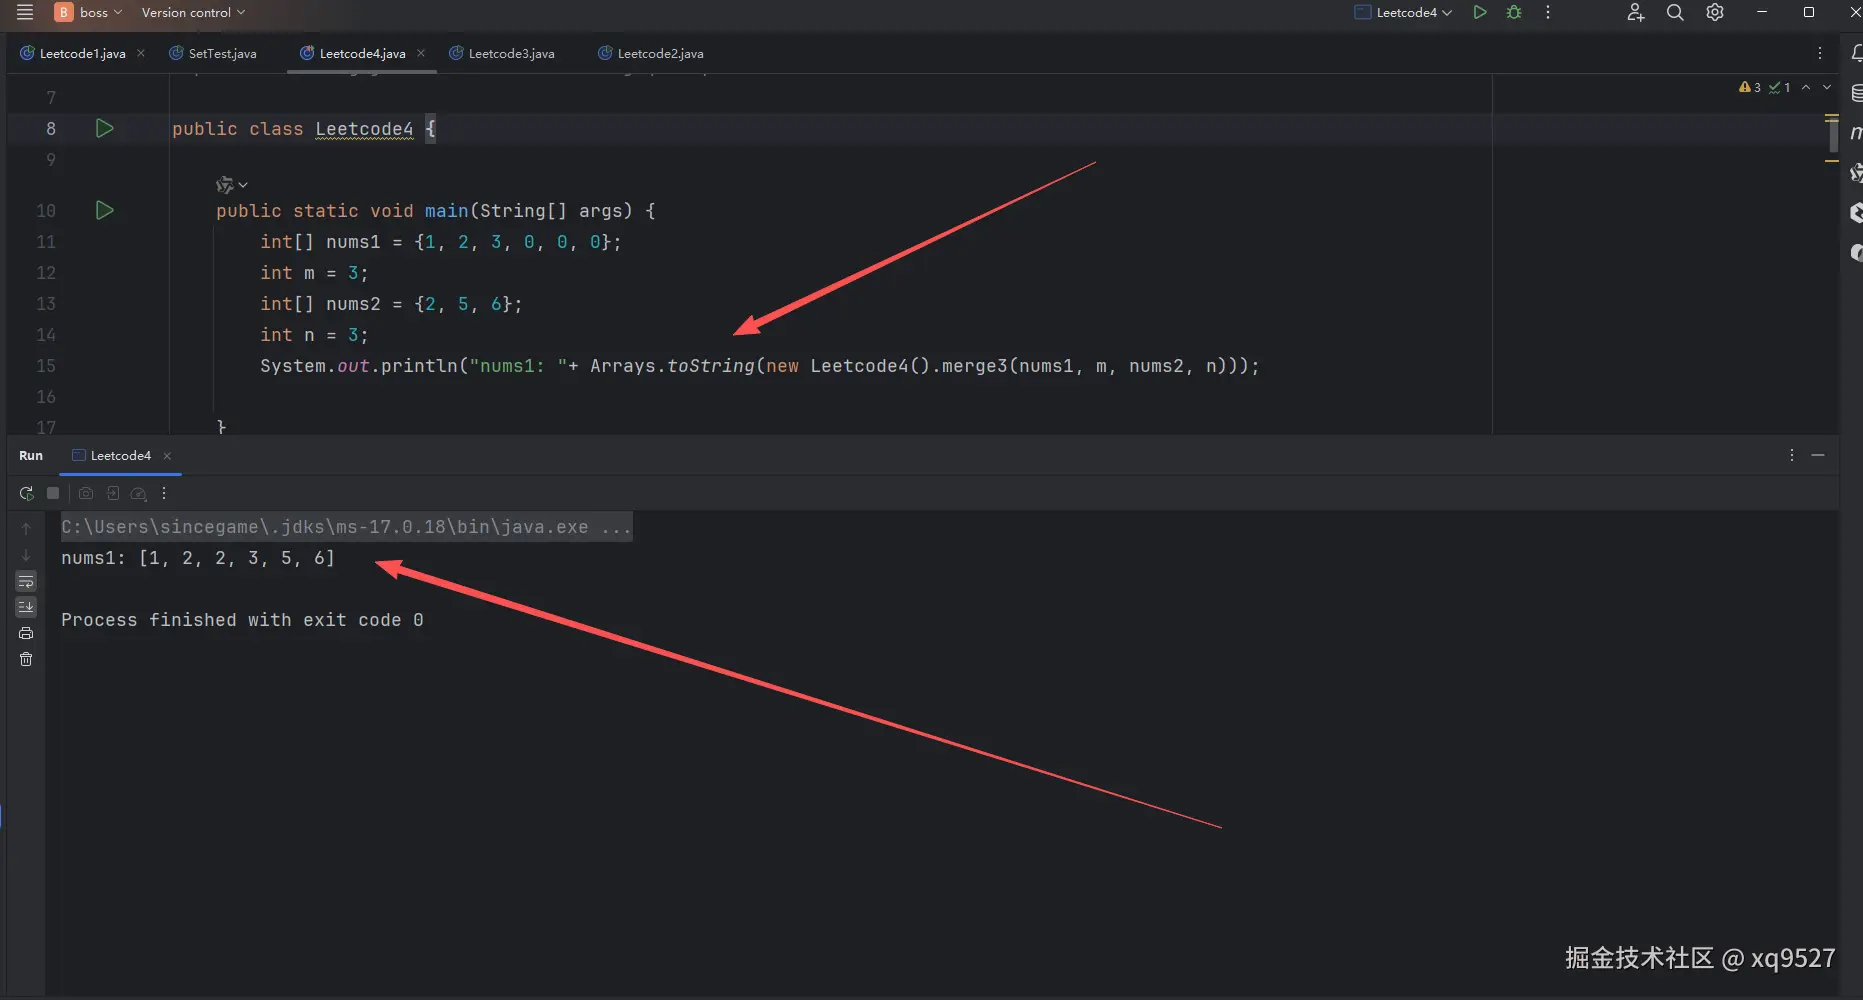Open the main hamburger menu

25,13
